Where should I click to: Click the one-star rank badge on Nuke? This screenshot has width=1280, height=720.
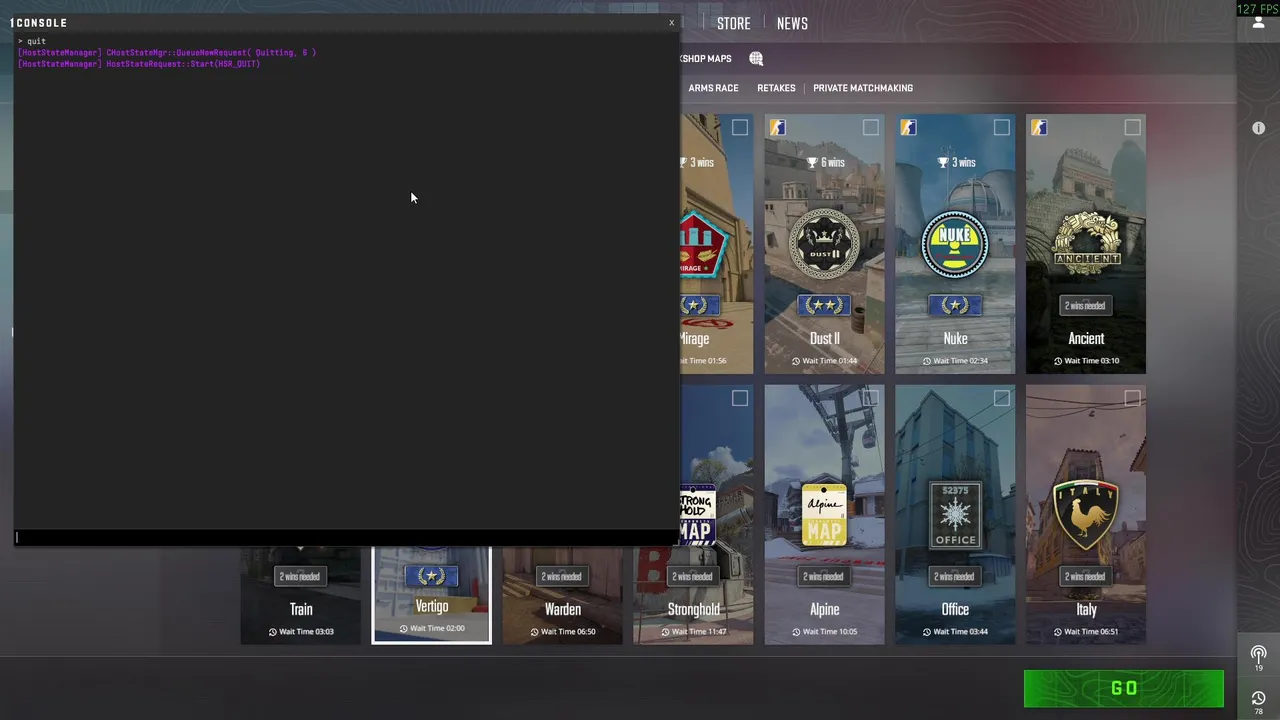tap(955, 305)
